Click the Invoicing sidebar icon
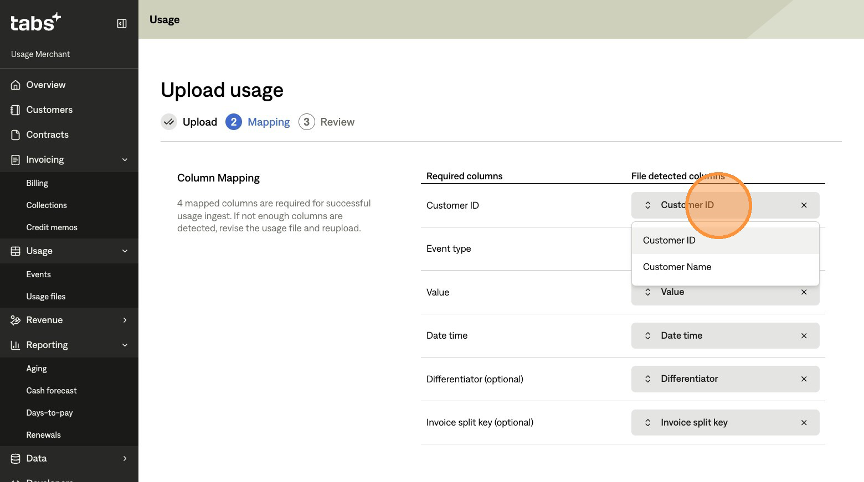864x482 pixels. tap(15, 160)
